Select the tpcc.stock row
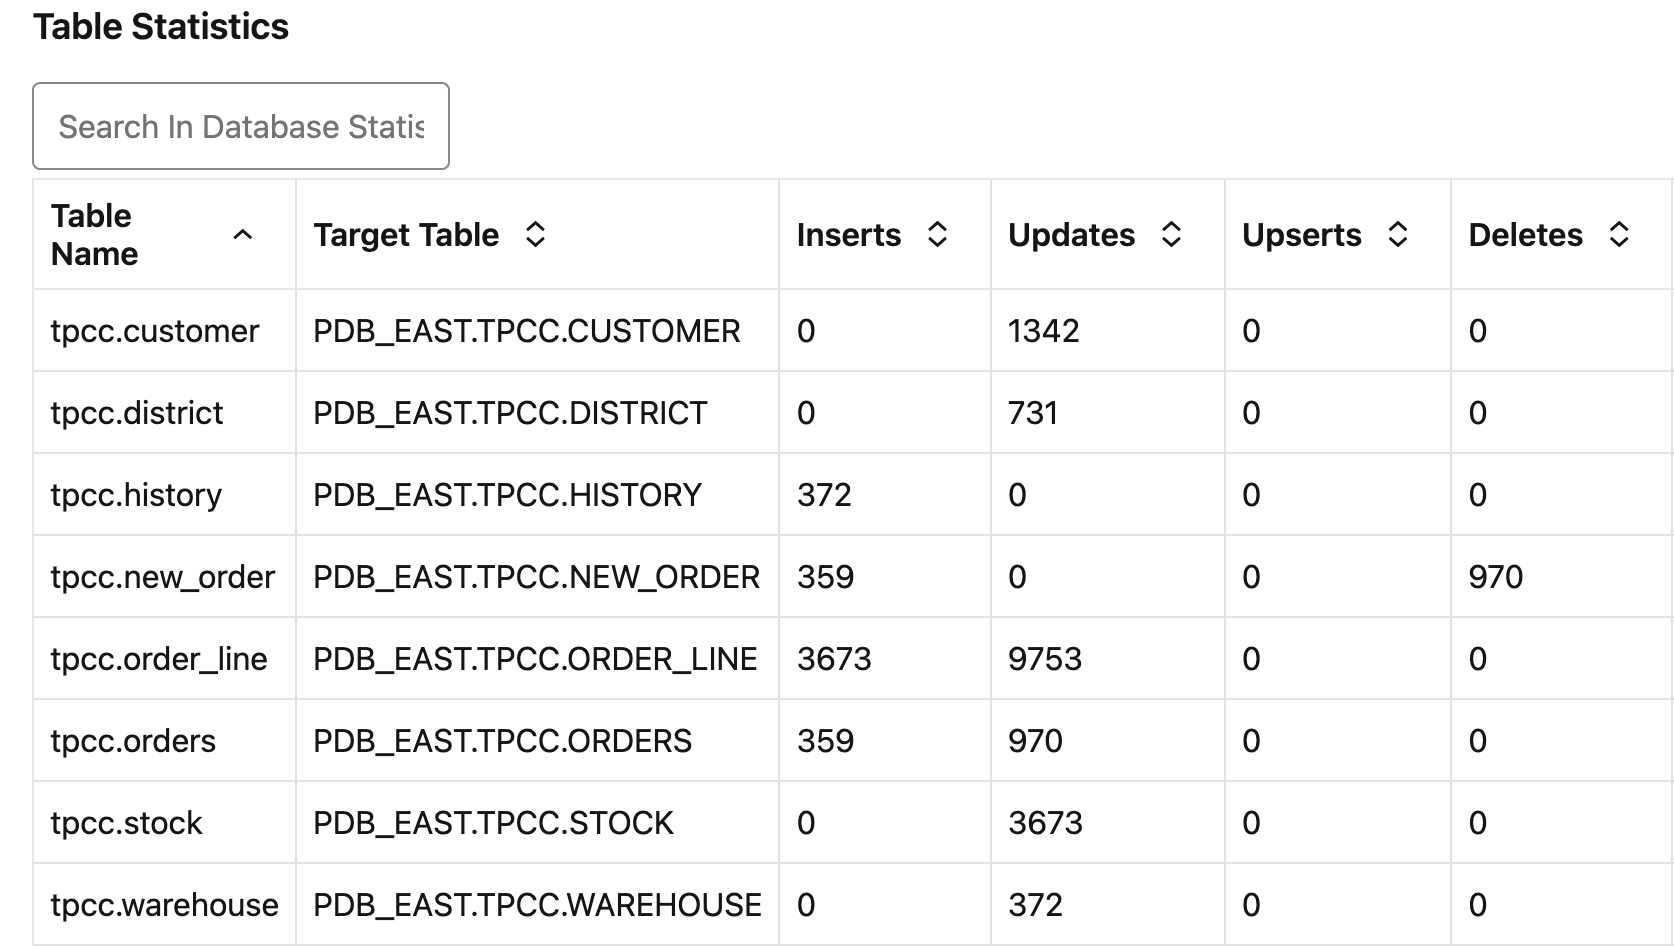1674x946 pixels. coord(126,823)
